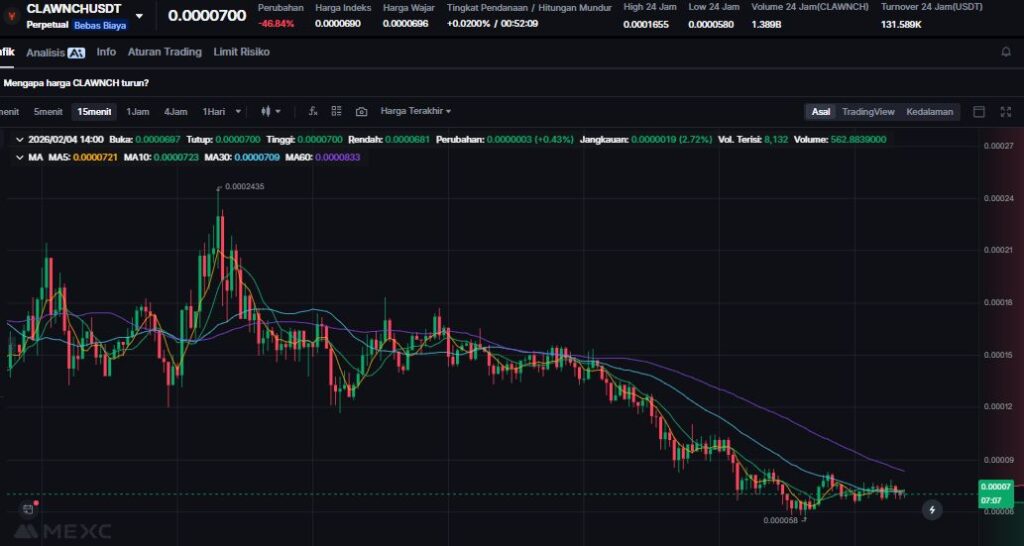
Task: Collapse the MA indicator legend row
Action: [x=20, y=157]
